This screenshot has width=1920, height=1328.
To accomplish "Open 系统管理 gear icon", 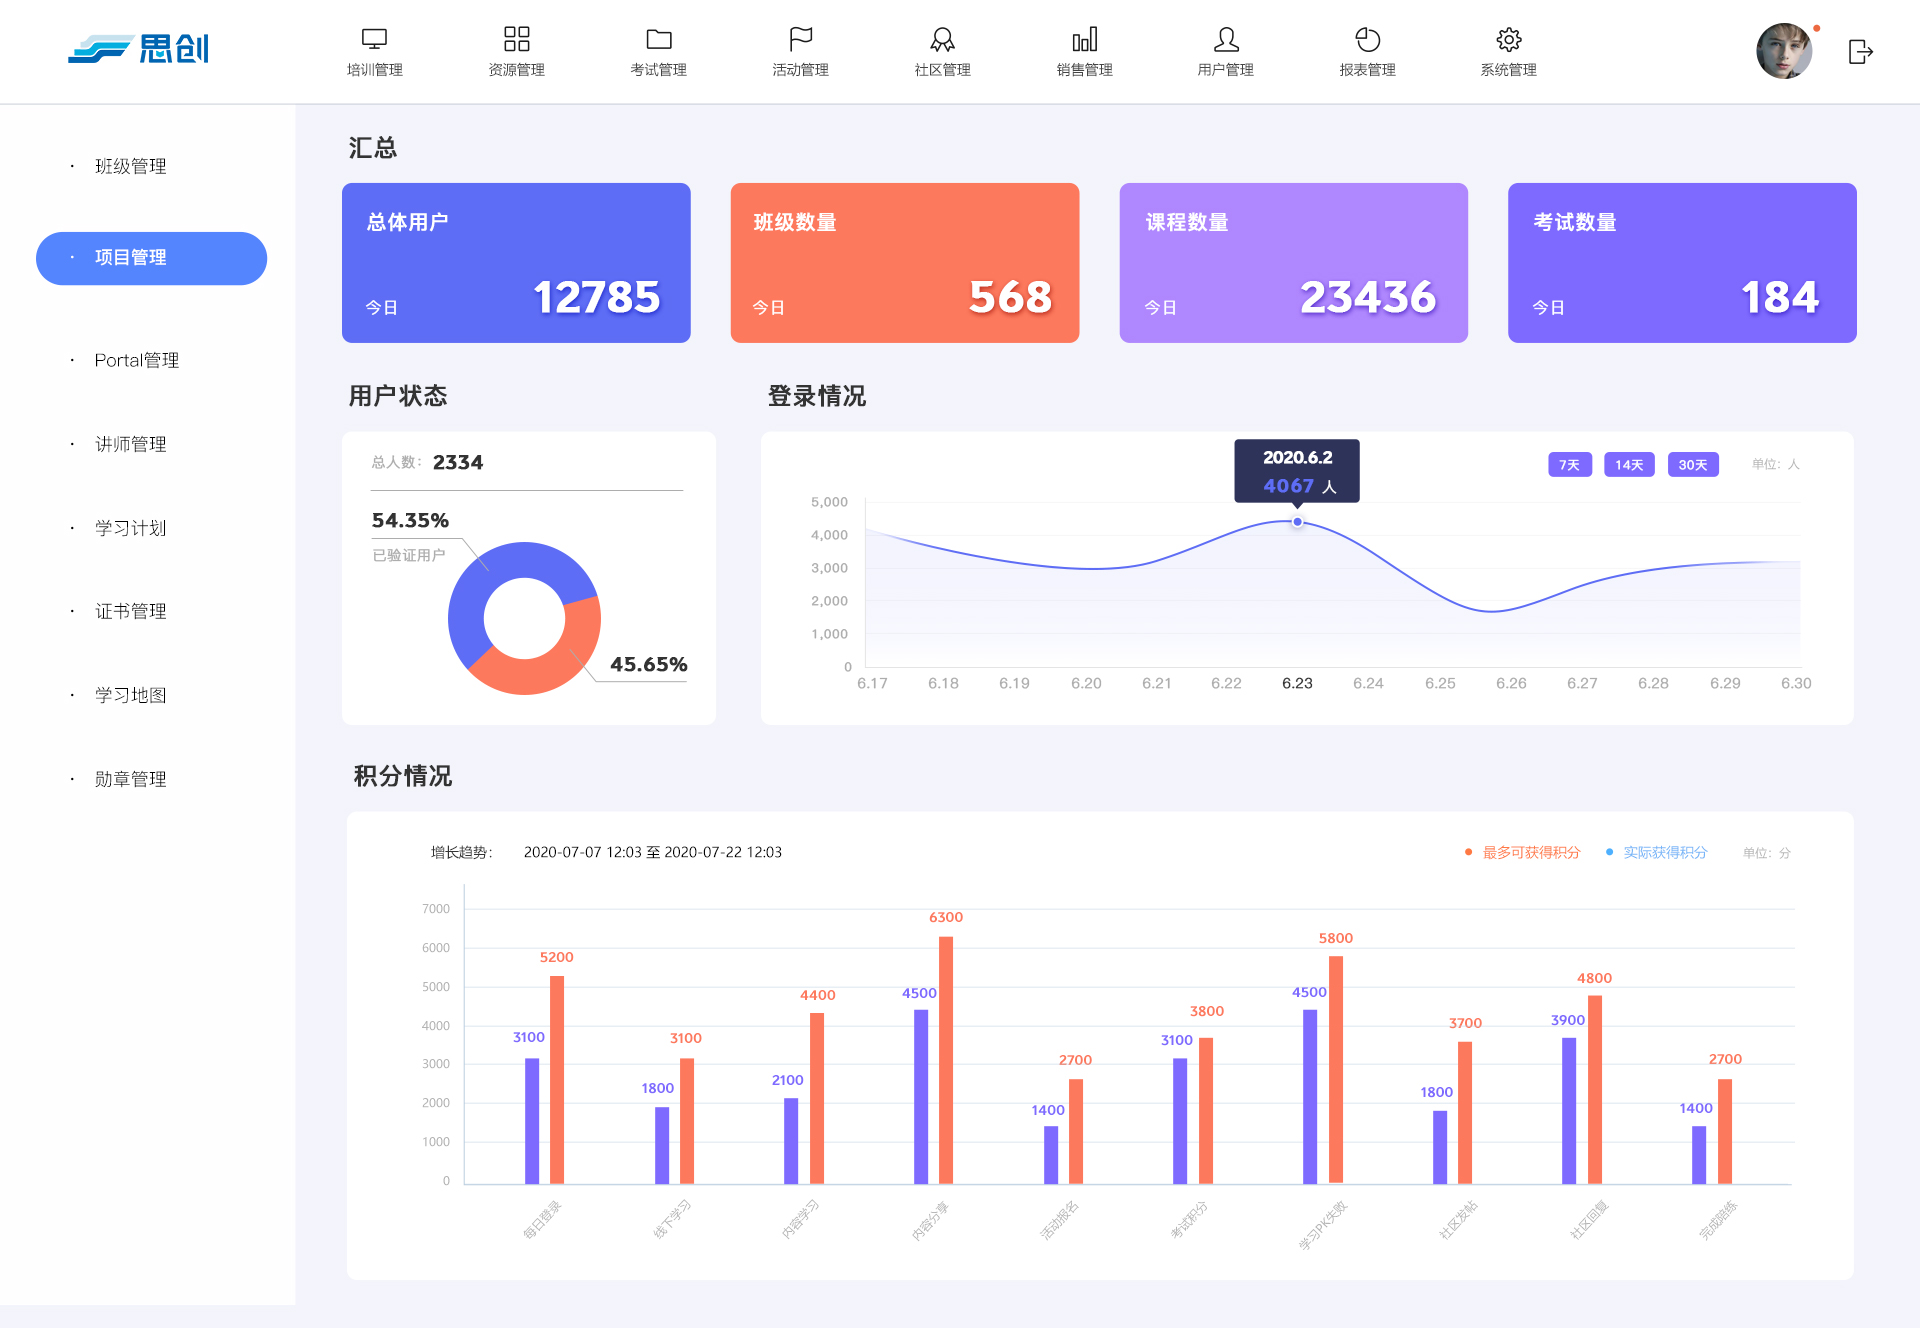I will [1508, 40].
